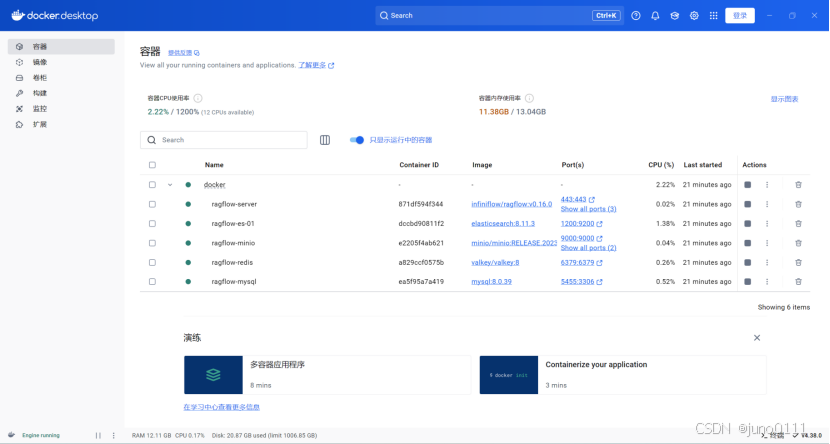Image resolution: width=830 pixels, height=444 pixels.
Task: Open Containerize your application card
Action: tap(623, 375)
